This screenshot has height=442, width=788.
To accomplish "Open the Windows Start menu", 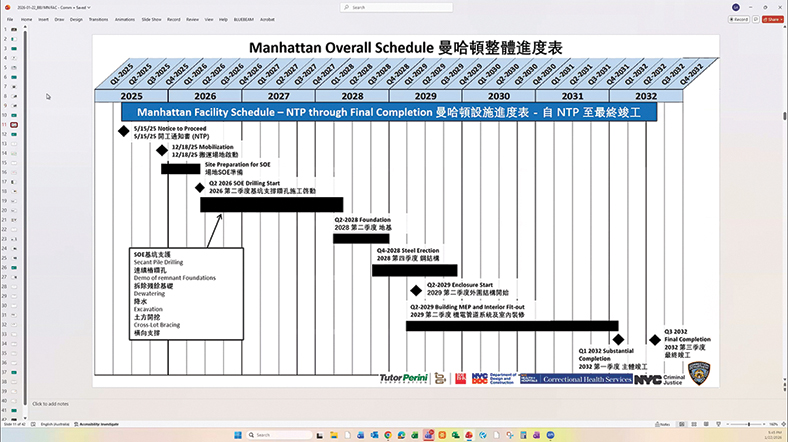I will [238, 435].
